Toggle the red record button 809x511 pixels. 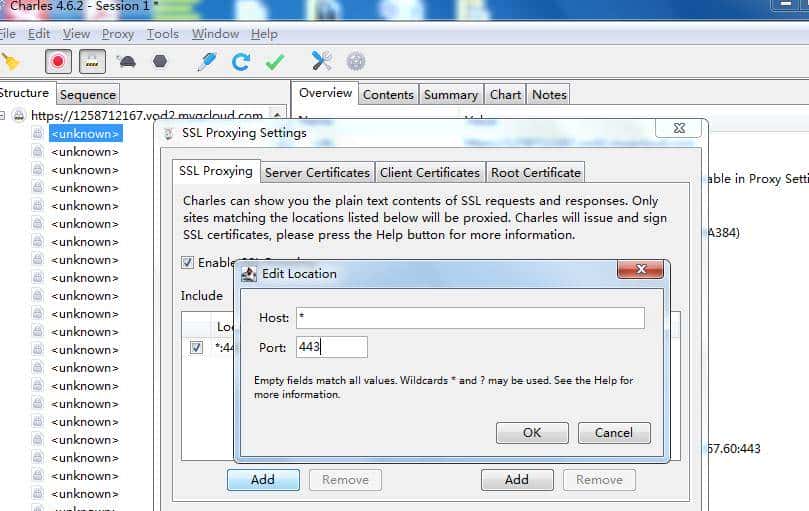coord(58,62)
